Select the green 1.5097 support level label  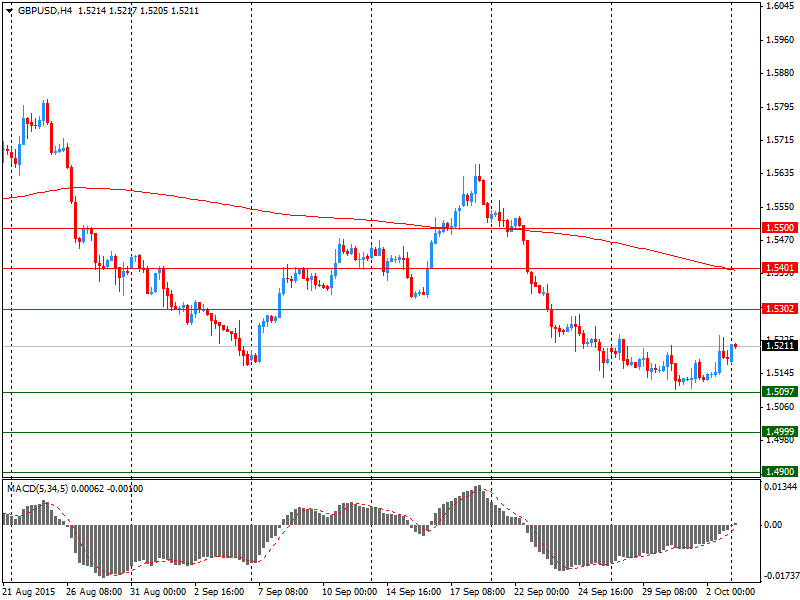(x=780, y=391)
